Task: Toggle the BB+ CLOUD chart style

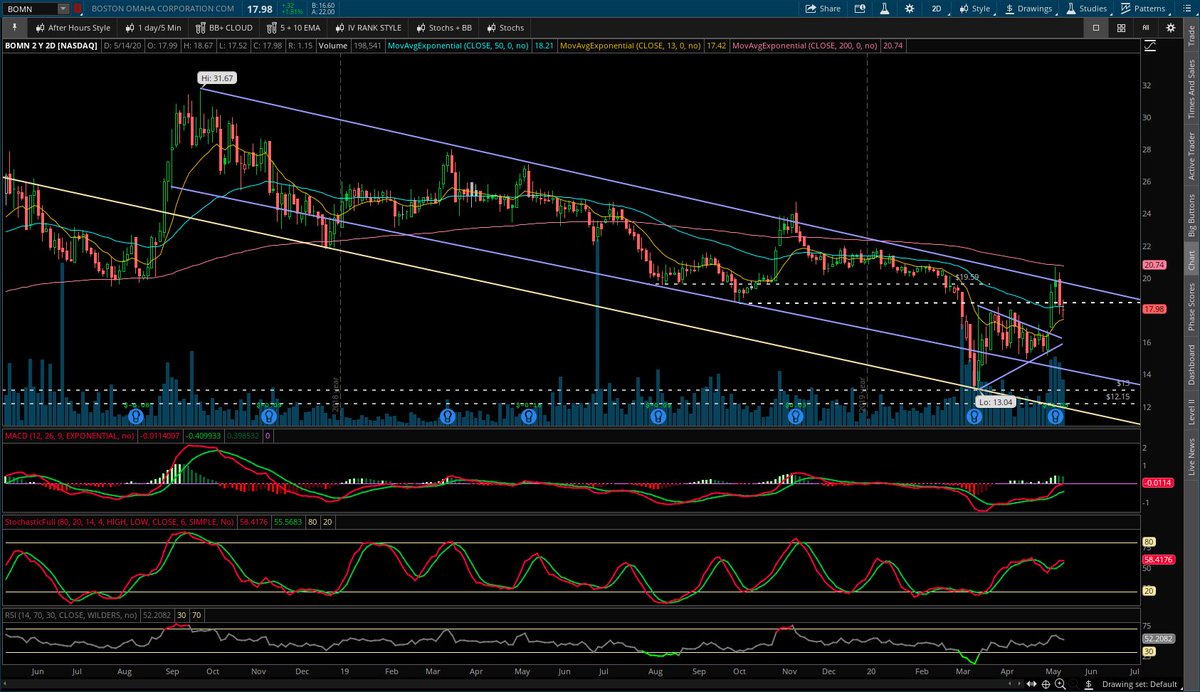Action: [224, 27]
